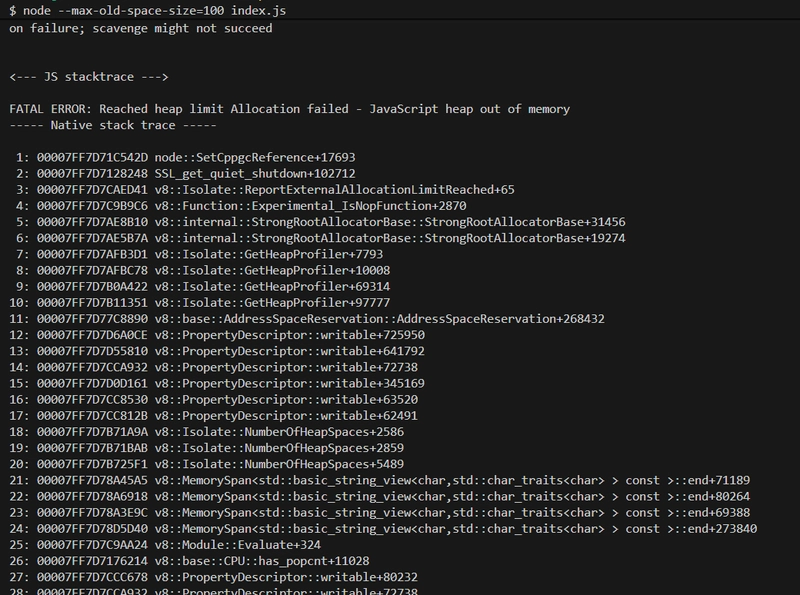This screenshot has width=800, height=595.
Task: Click the FATAL ERROR heap limit message
Action: (290, 109)
